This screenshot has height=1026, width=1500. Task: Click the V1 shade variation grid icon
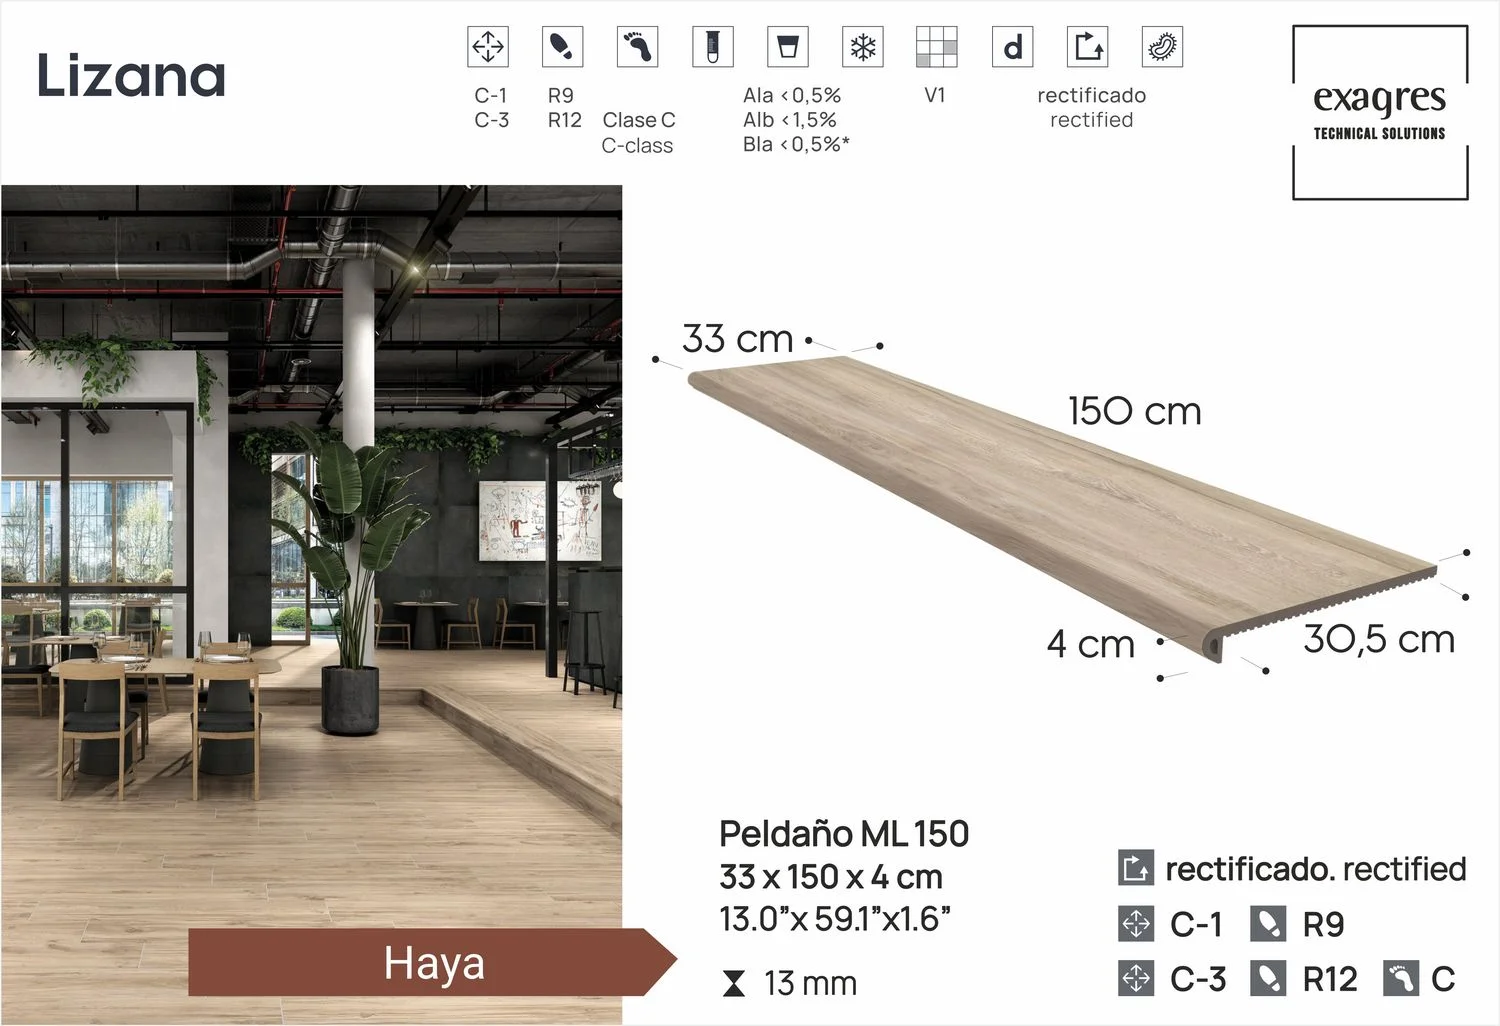[x=936, y=47]
